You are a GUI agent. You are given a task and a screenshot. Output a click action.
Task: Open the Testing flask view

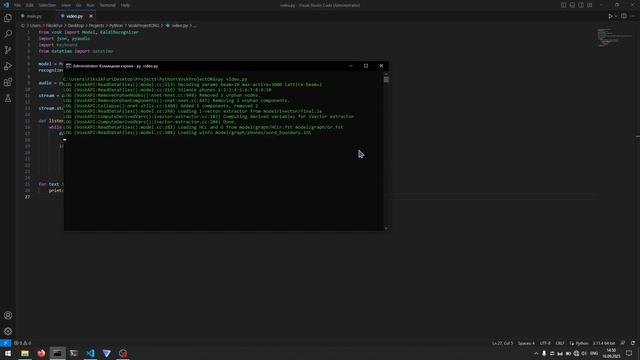pos(8,98)
